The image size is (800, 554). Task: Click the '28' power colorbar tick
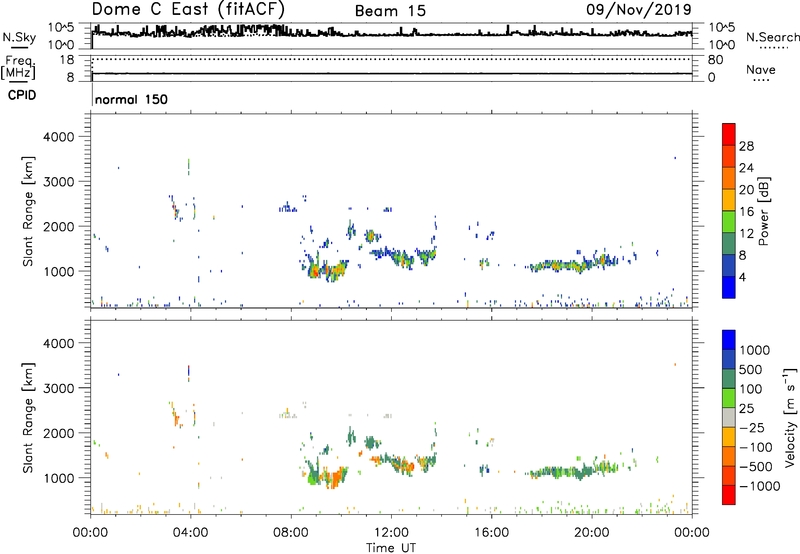(x=746, y=146)
